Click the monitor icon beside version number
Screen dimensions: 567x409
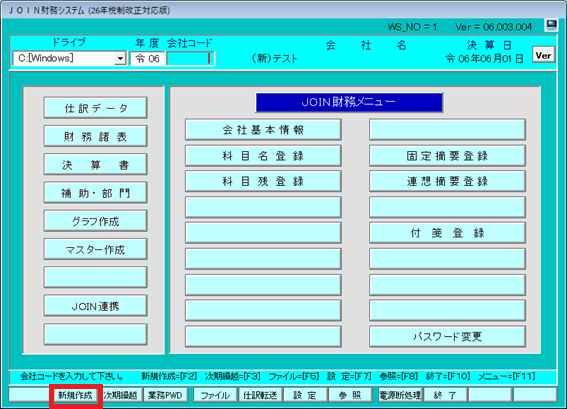tap(551, 25)
